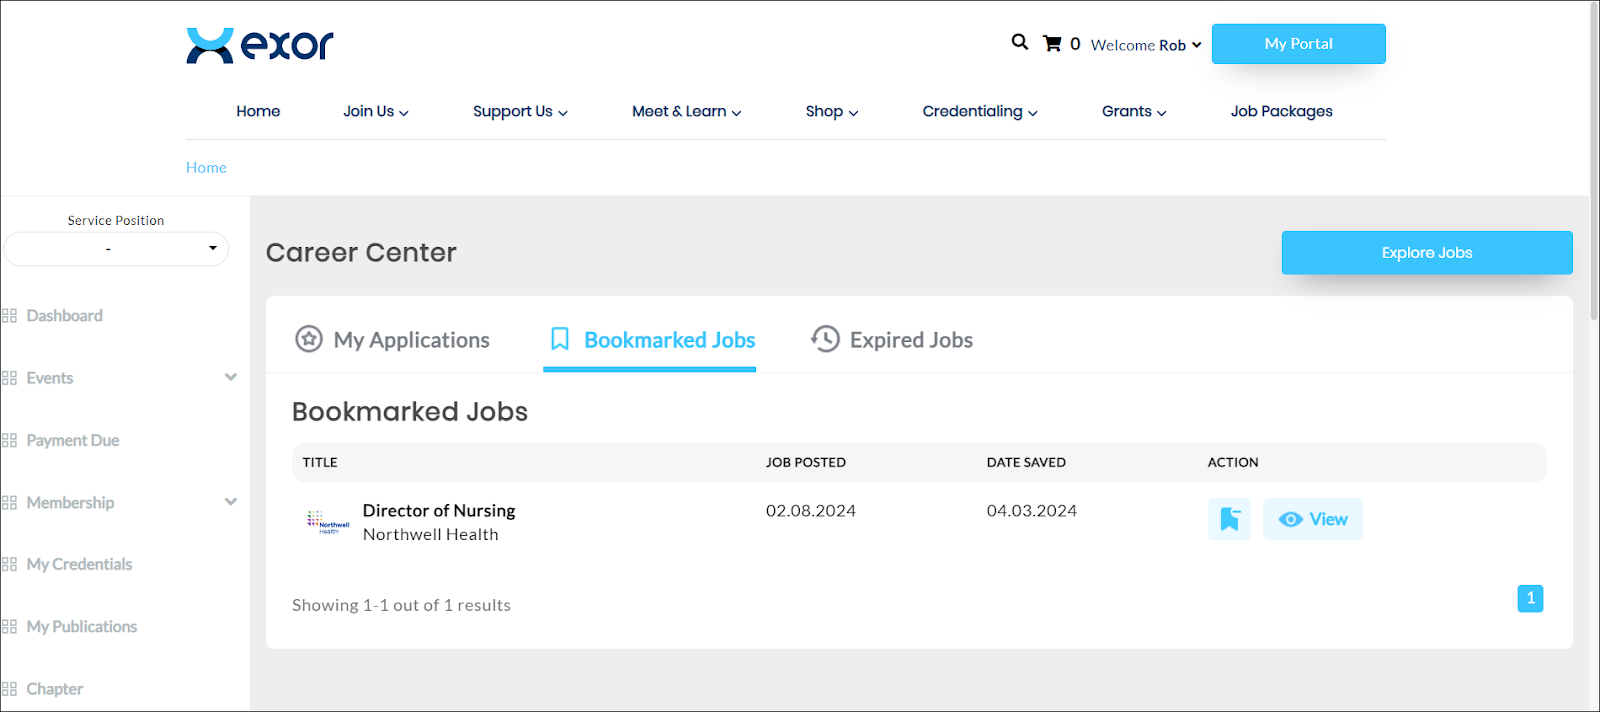Switch to the Expired Jobs tab
The image size is (1600, 712).
click(891, 340)
